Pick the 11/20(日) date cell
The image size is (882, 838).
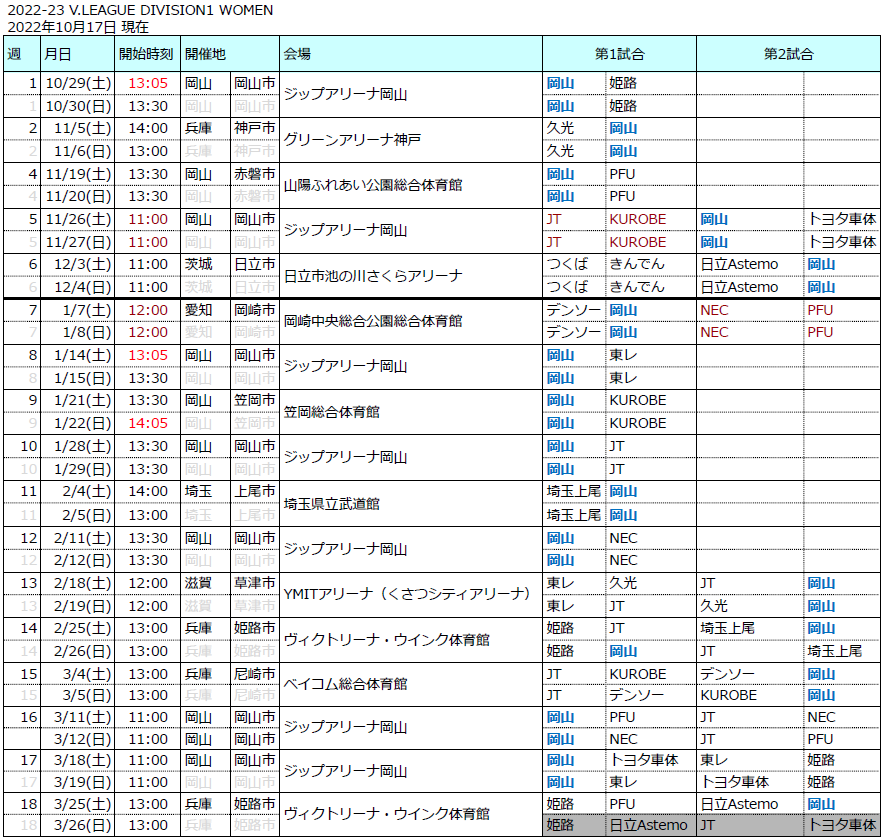pyautogui.click(x=79, y=196)
